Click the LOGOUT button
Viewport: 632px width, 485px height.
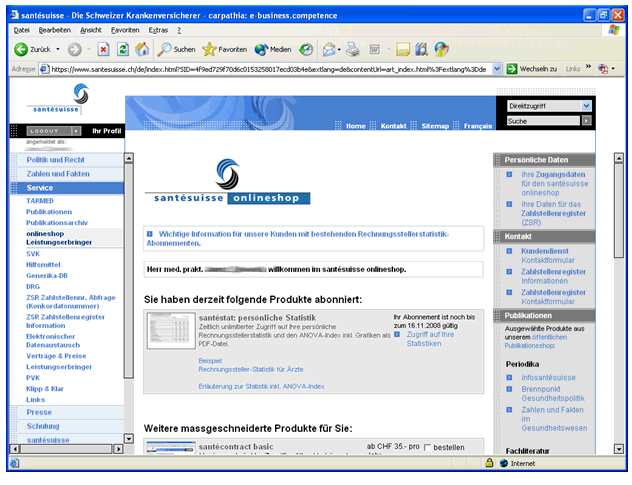[54, 131]
